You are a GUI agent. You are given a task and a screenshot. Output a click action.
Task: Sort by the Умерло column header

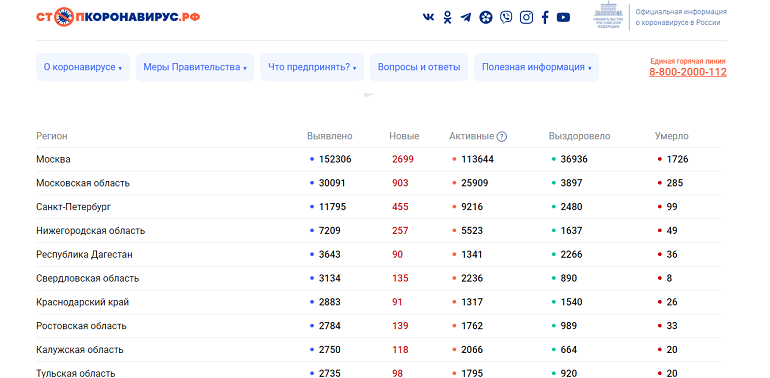tap(671, 136)
